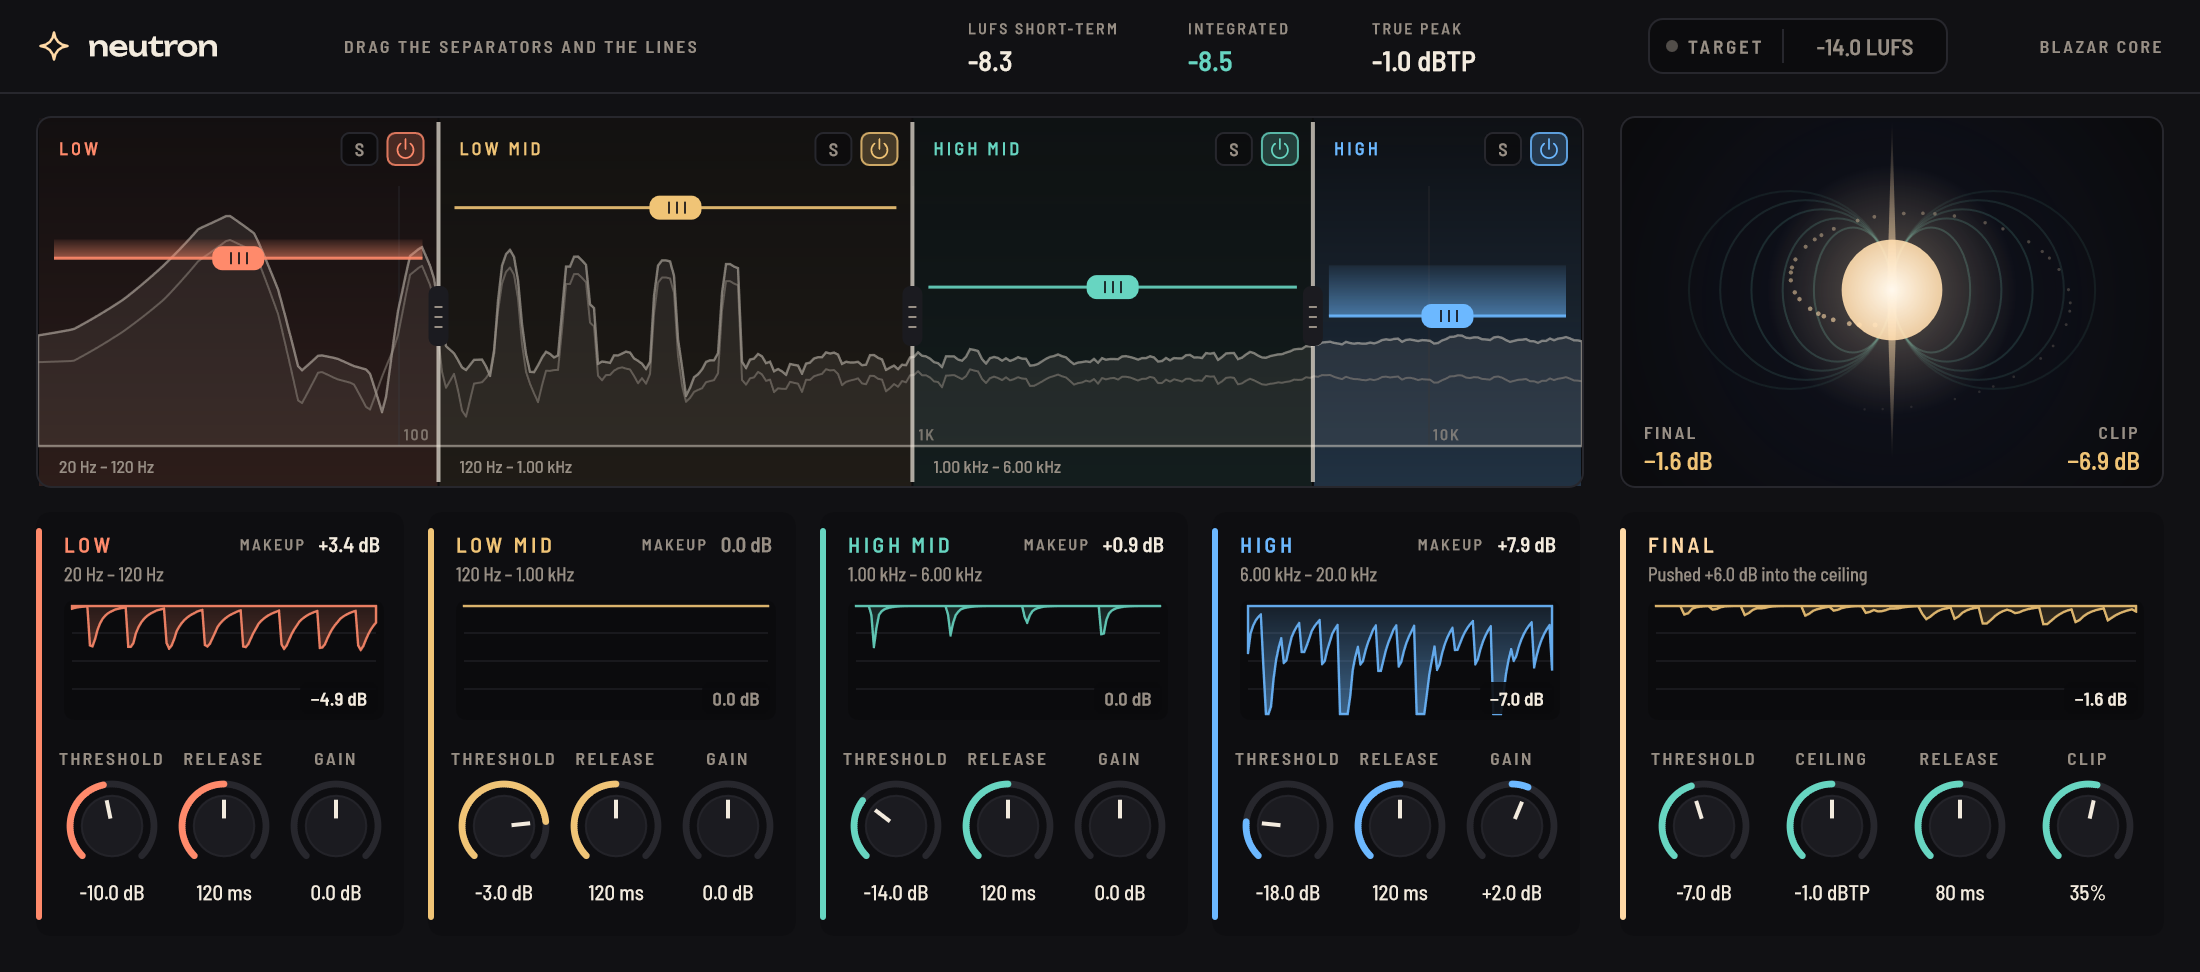
Task: Click the separator handle between LOW MID and HIGH MID
Action: [912, 316]
